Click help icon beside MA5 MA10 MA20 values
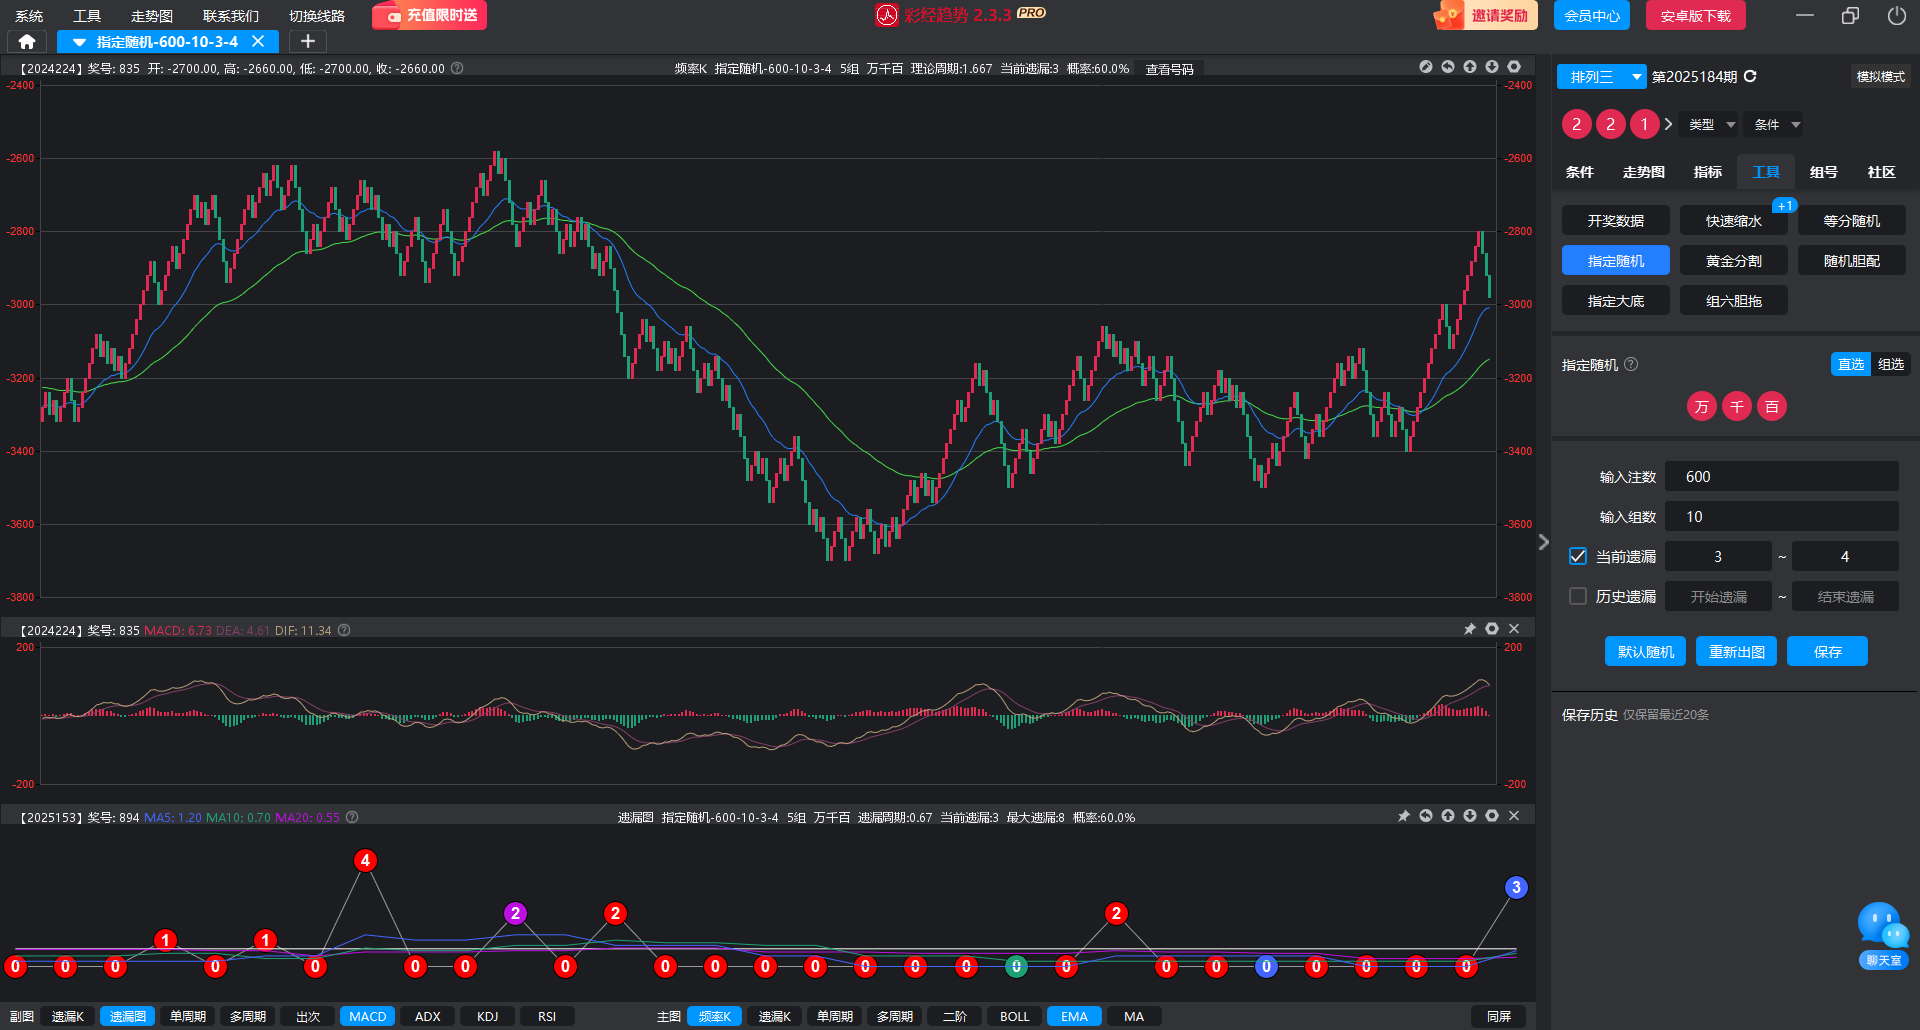 coord(352,817)
